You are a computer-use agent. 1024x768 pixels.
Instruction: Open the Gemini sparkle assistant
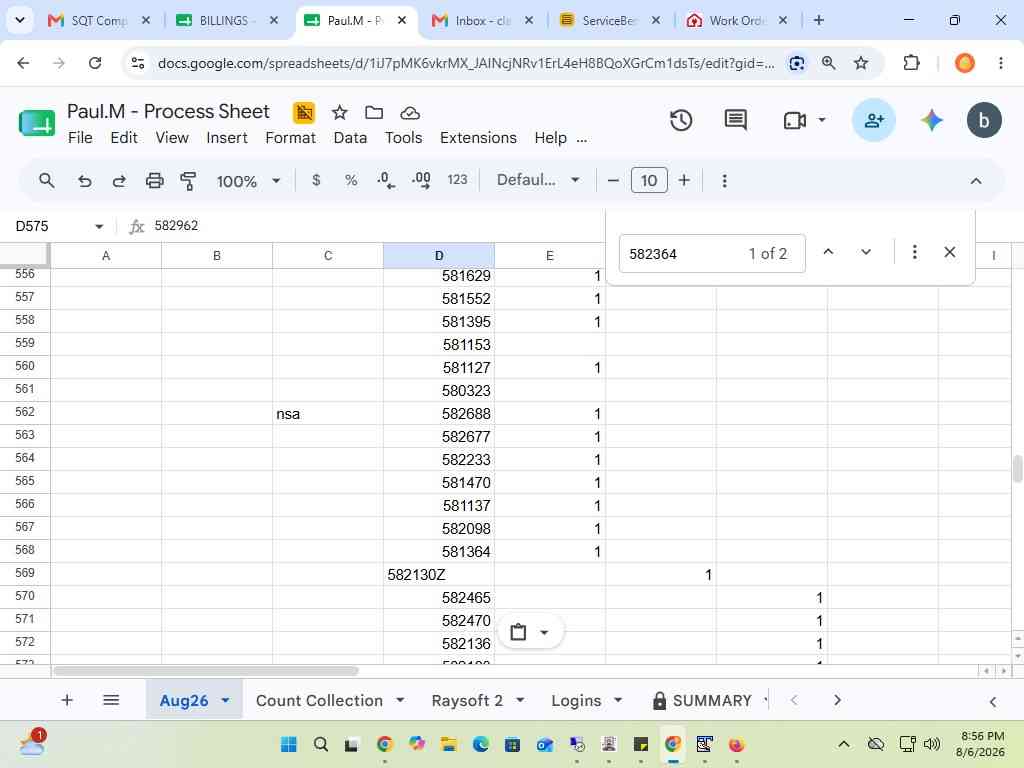click(931, 120)
